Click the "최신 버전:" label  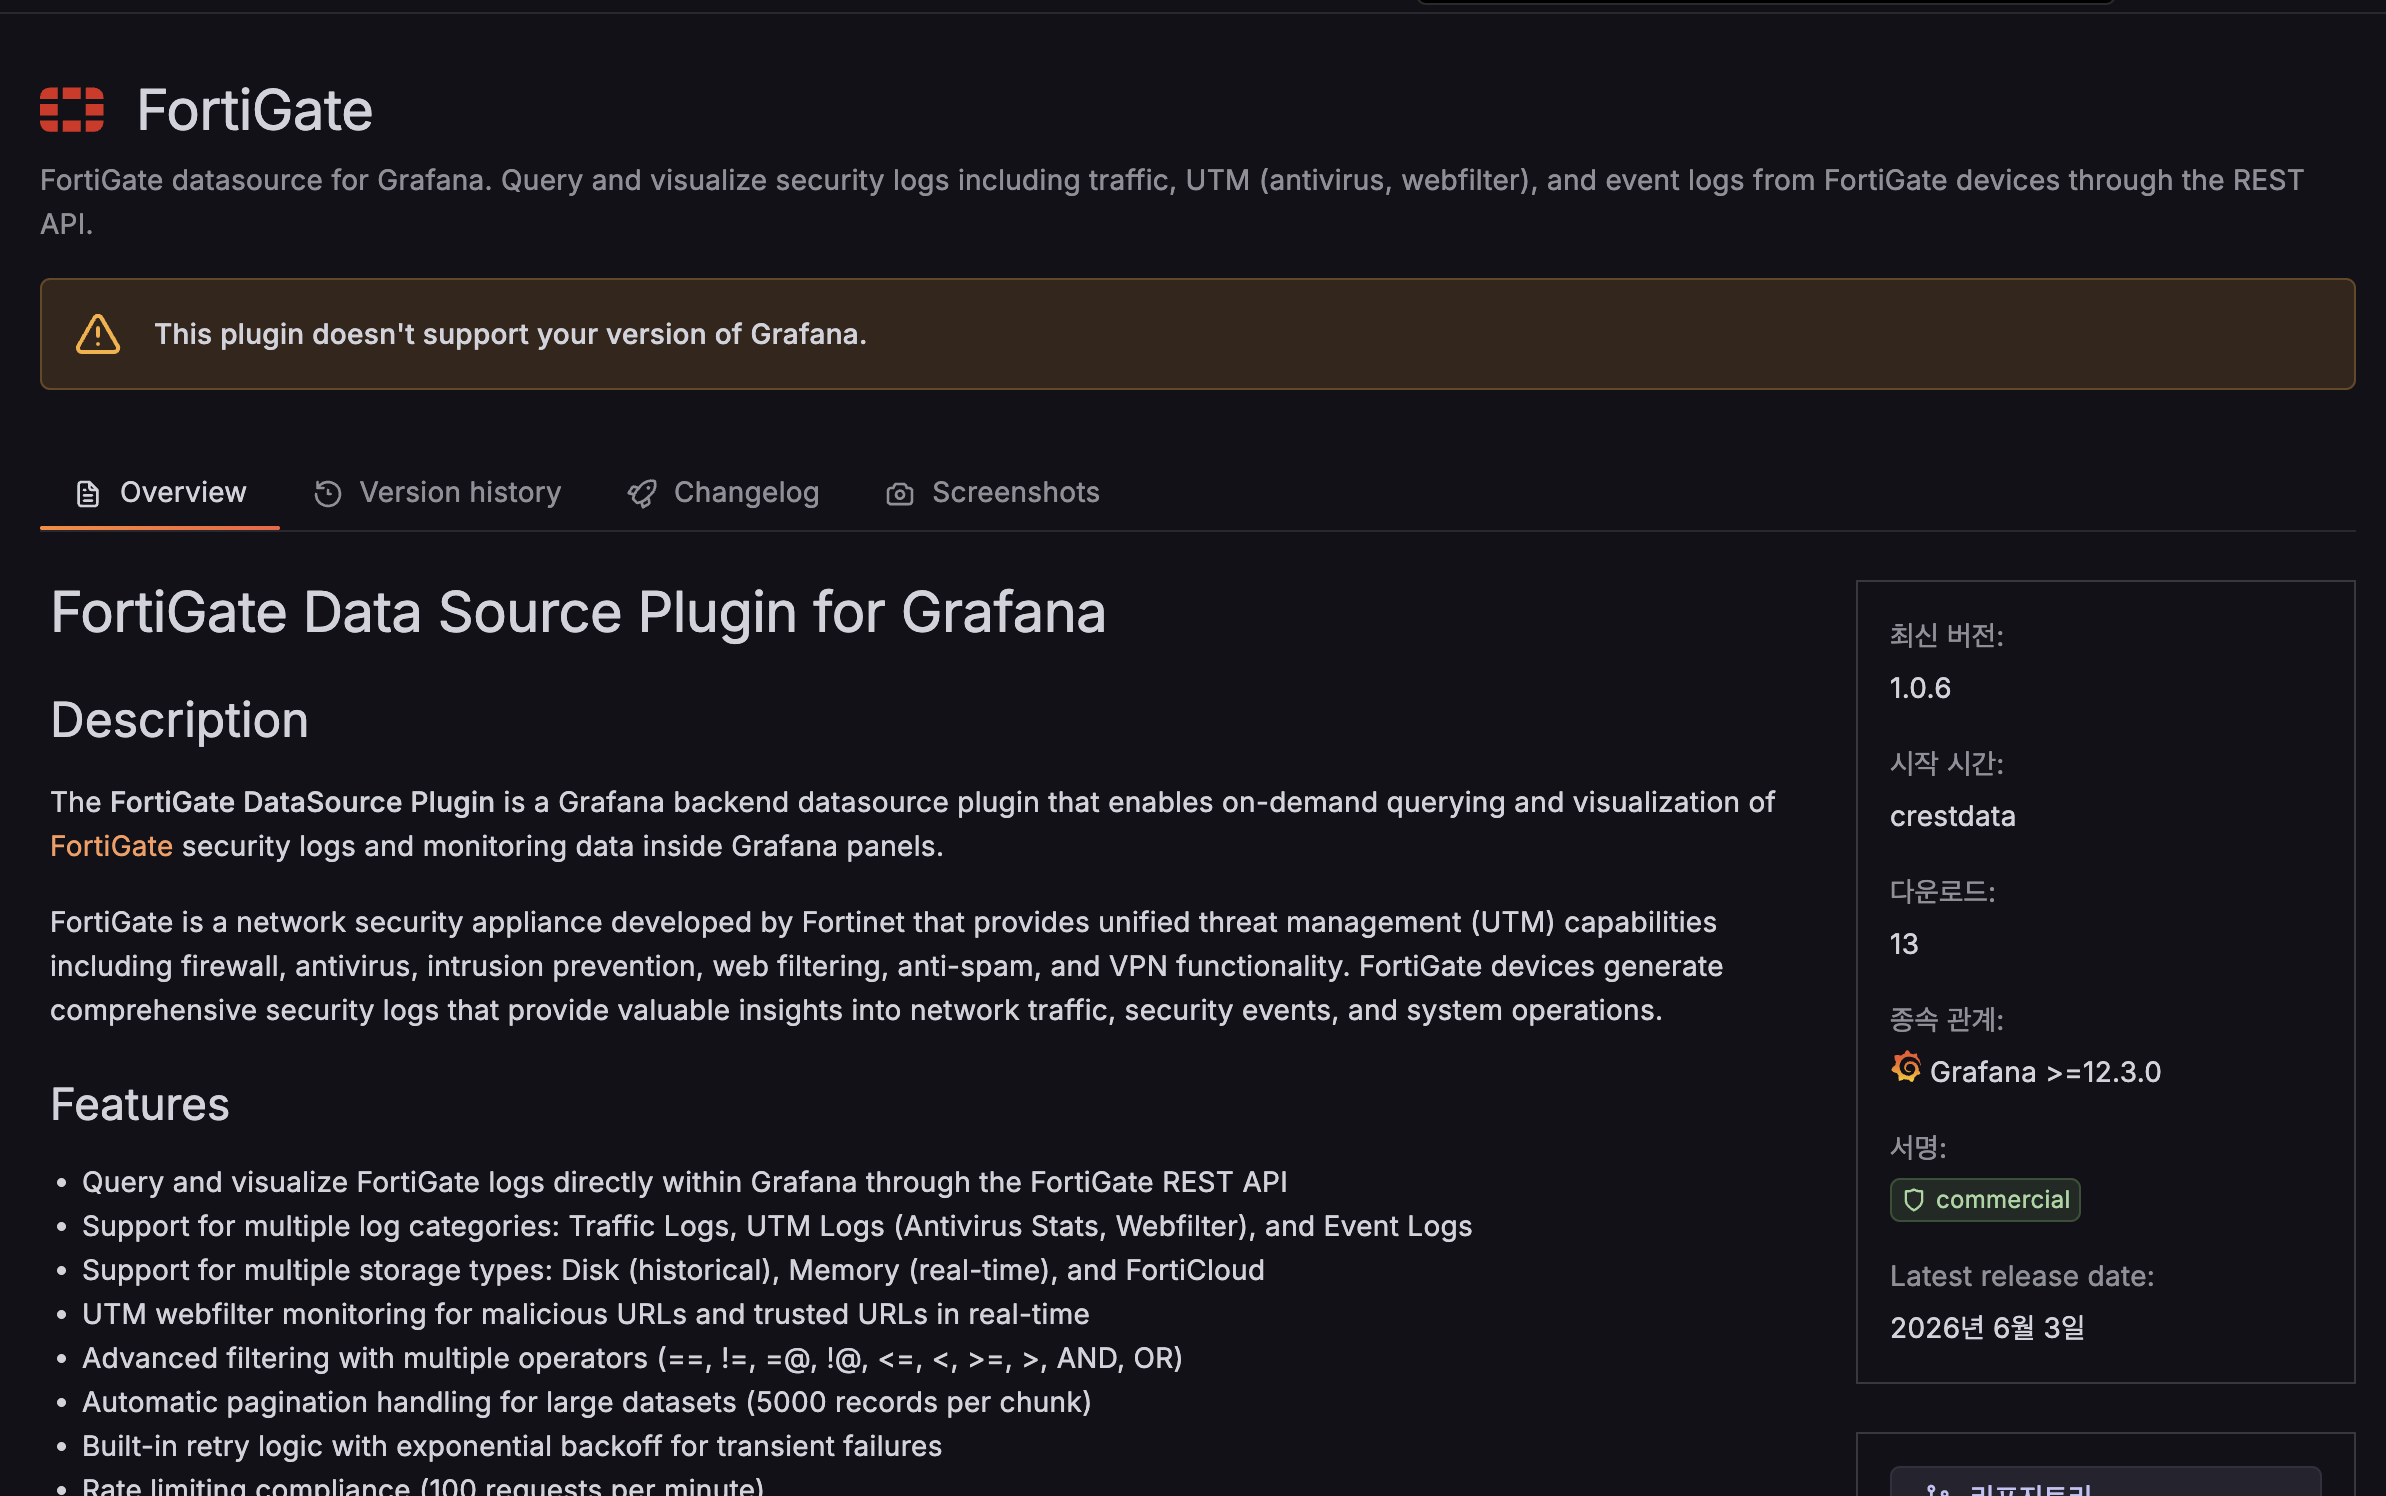point(1946,636)
